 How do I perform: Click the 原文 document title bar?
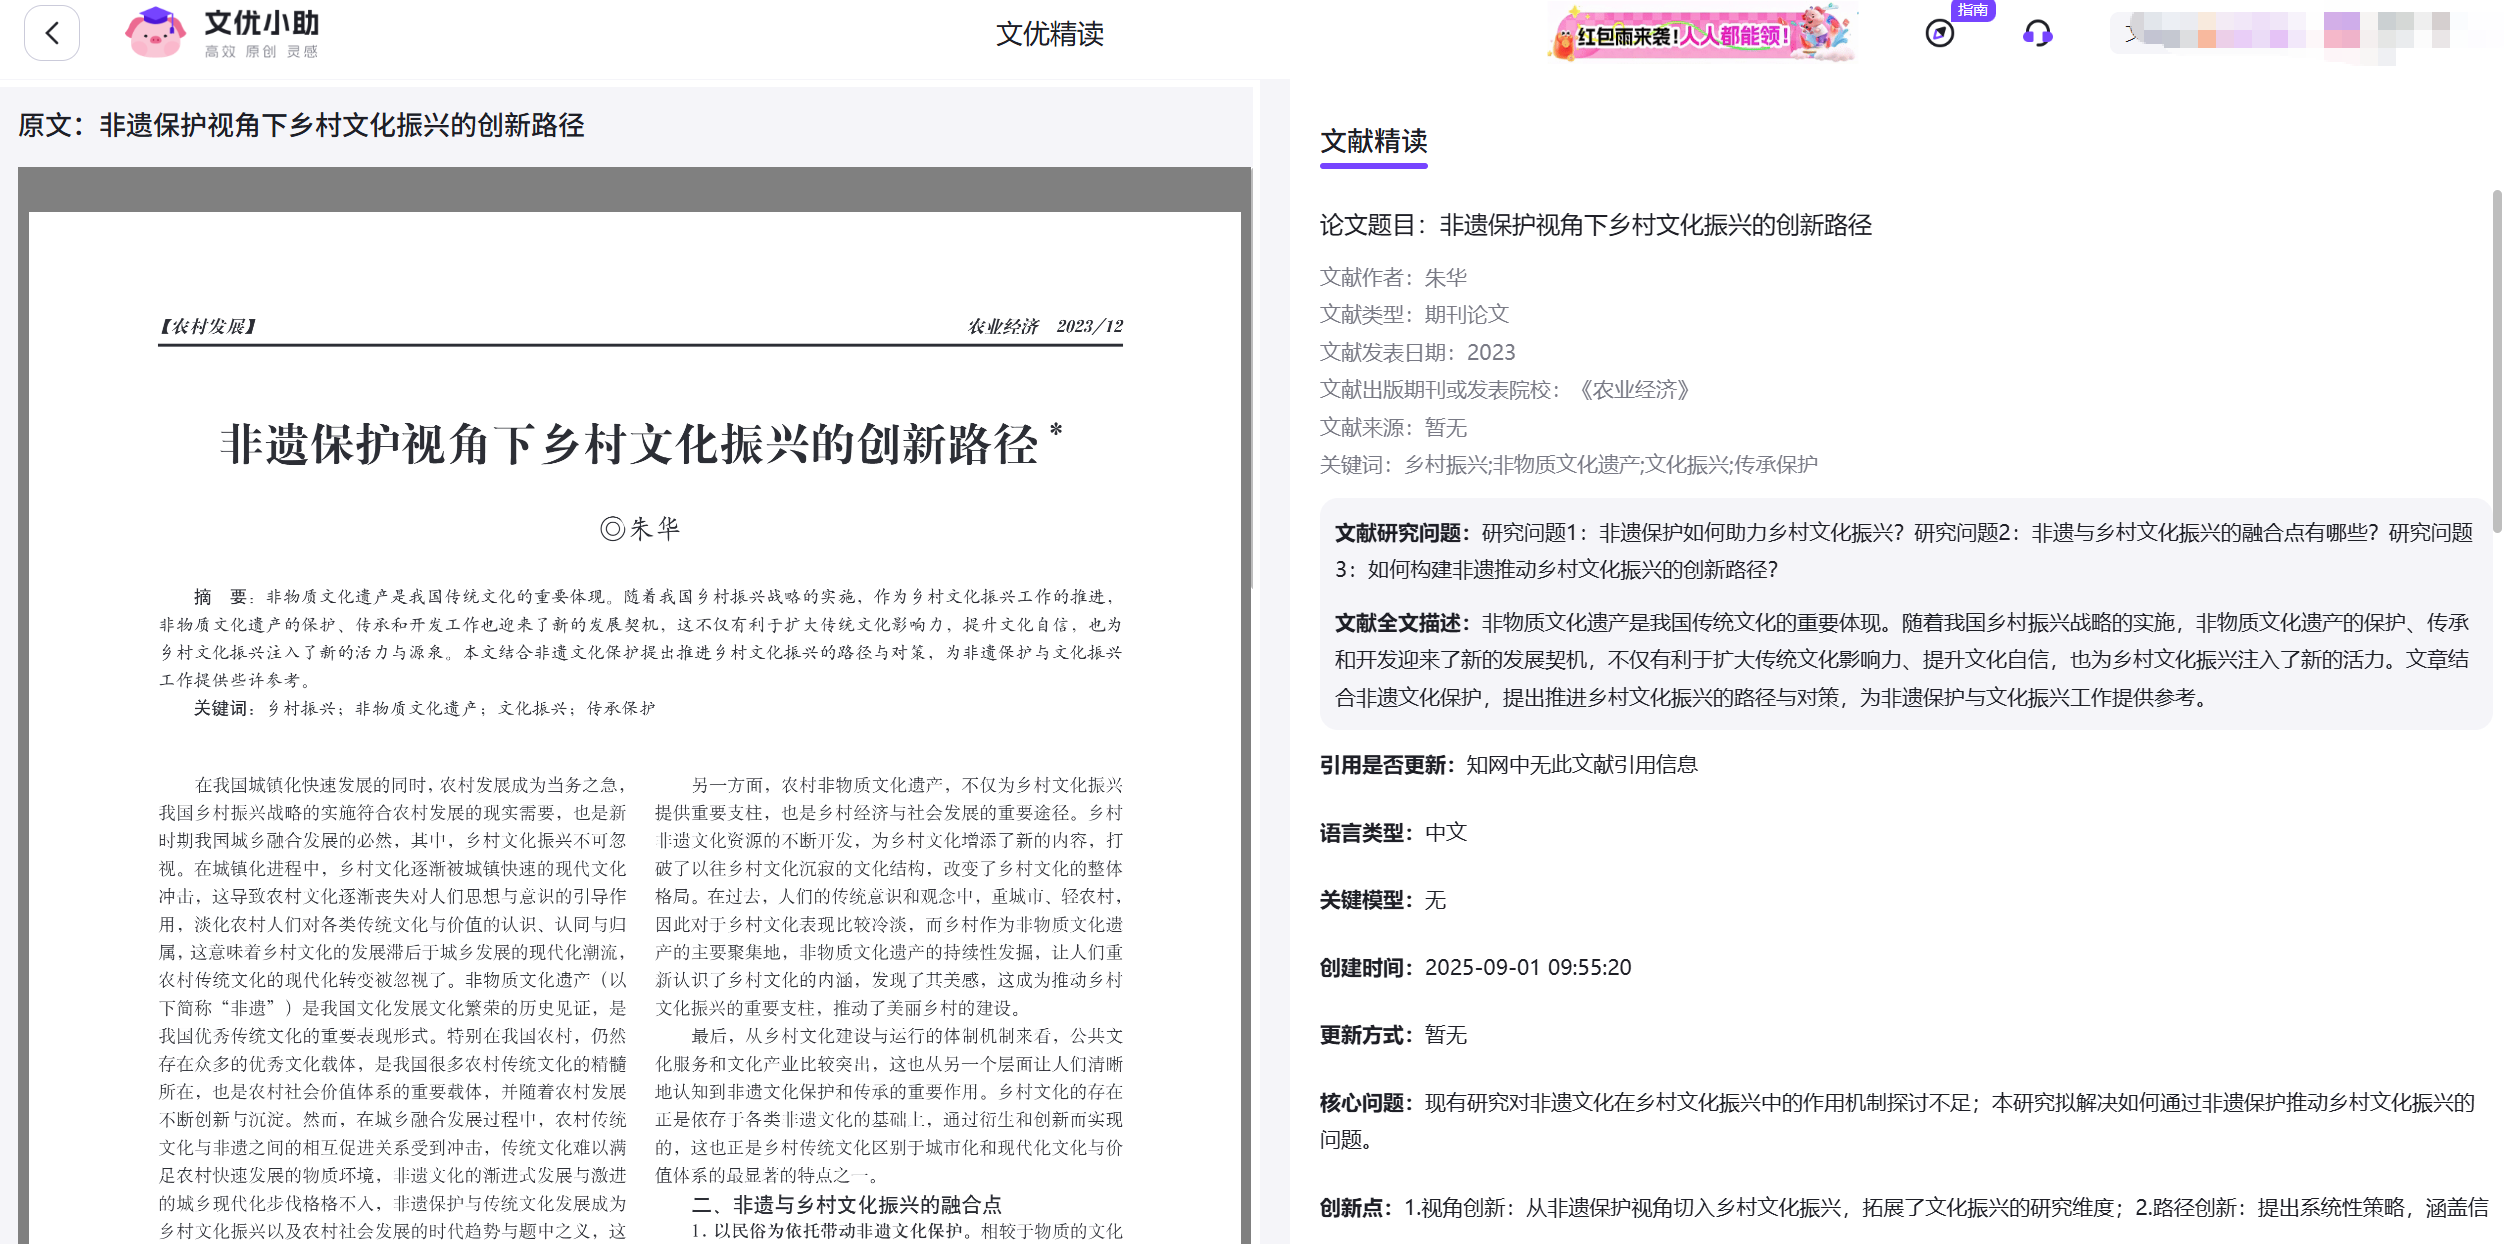(303, 127)
